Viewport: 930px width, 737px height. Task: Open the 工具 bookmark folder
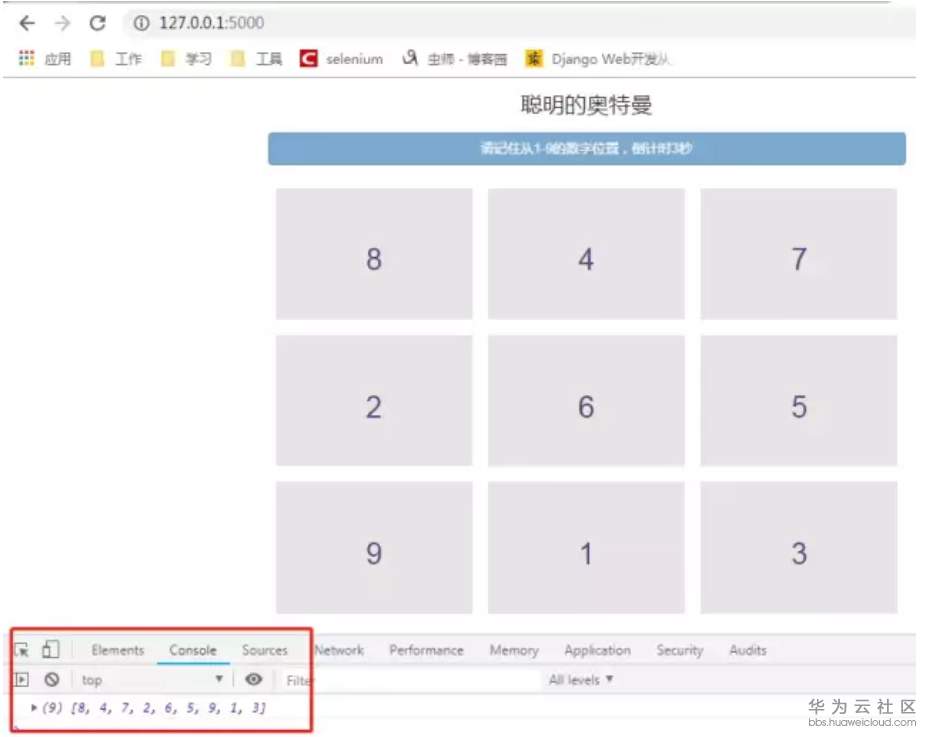coord(257,58)
